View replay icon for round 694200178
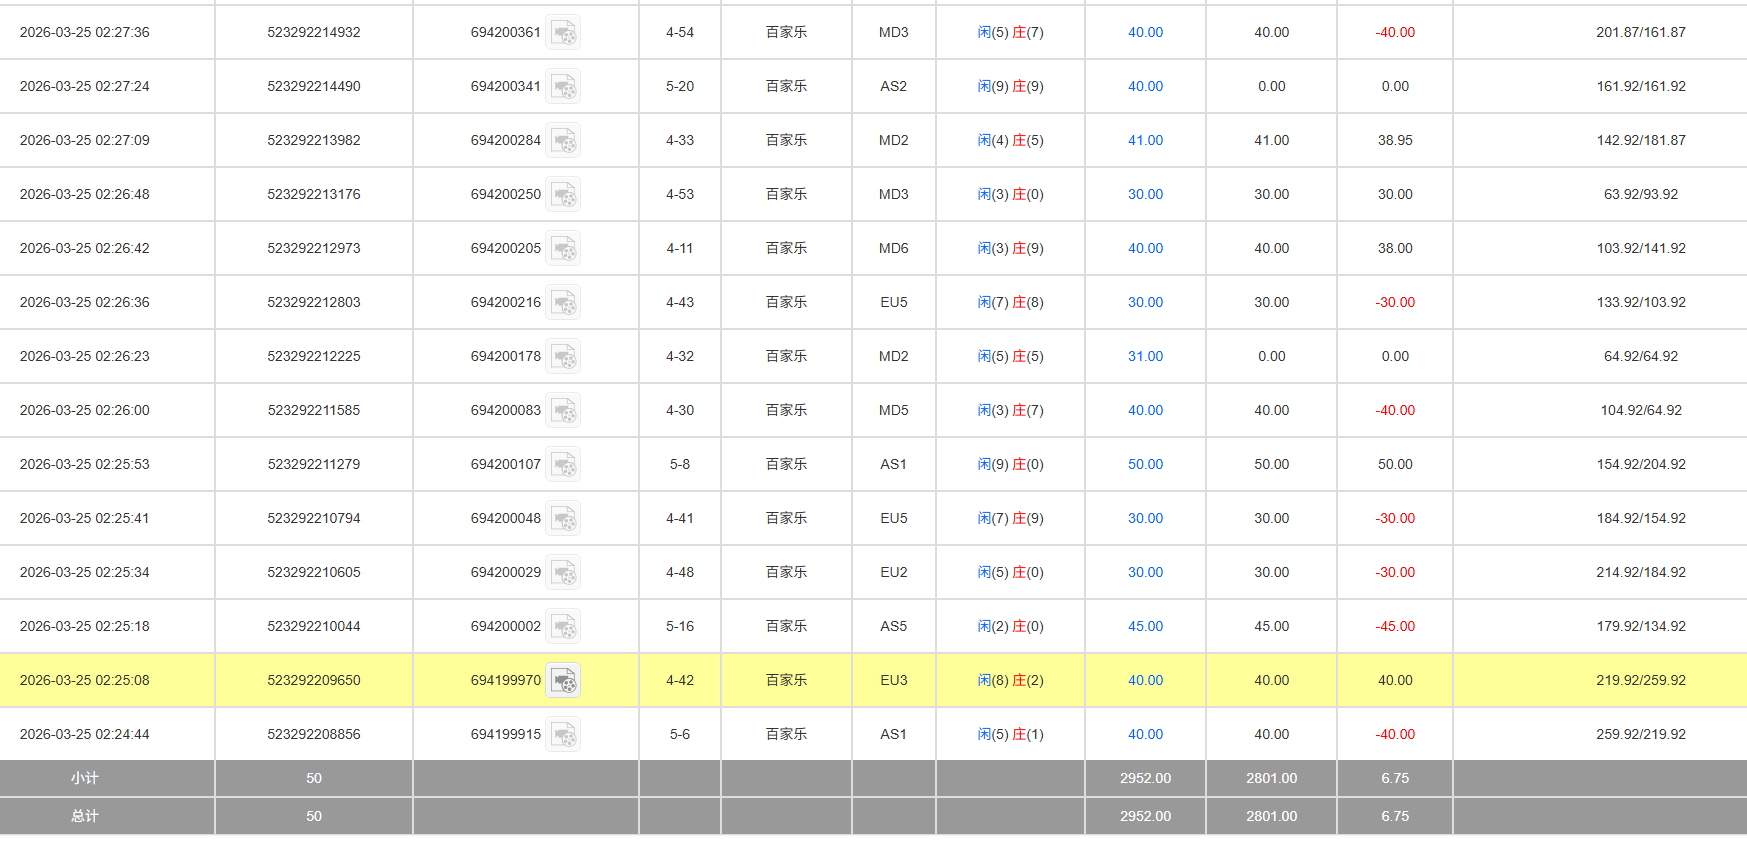The width and height of the screenshot is (1747, 849). pos(563,357)
